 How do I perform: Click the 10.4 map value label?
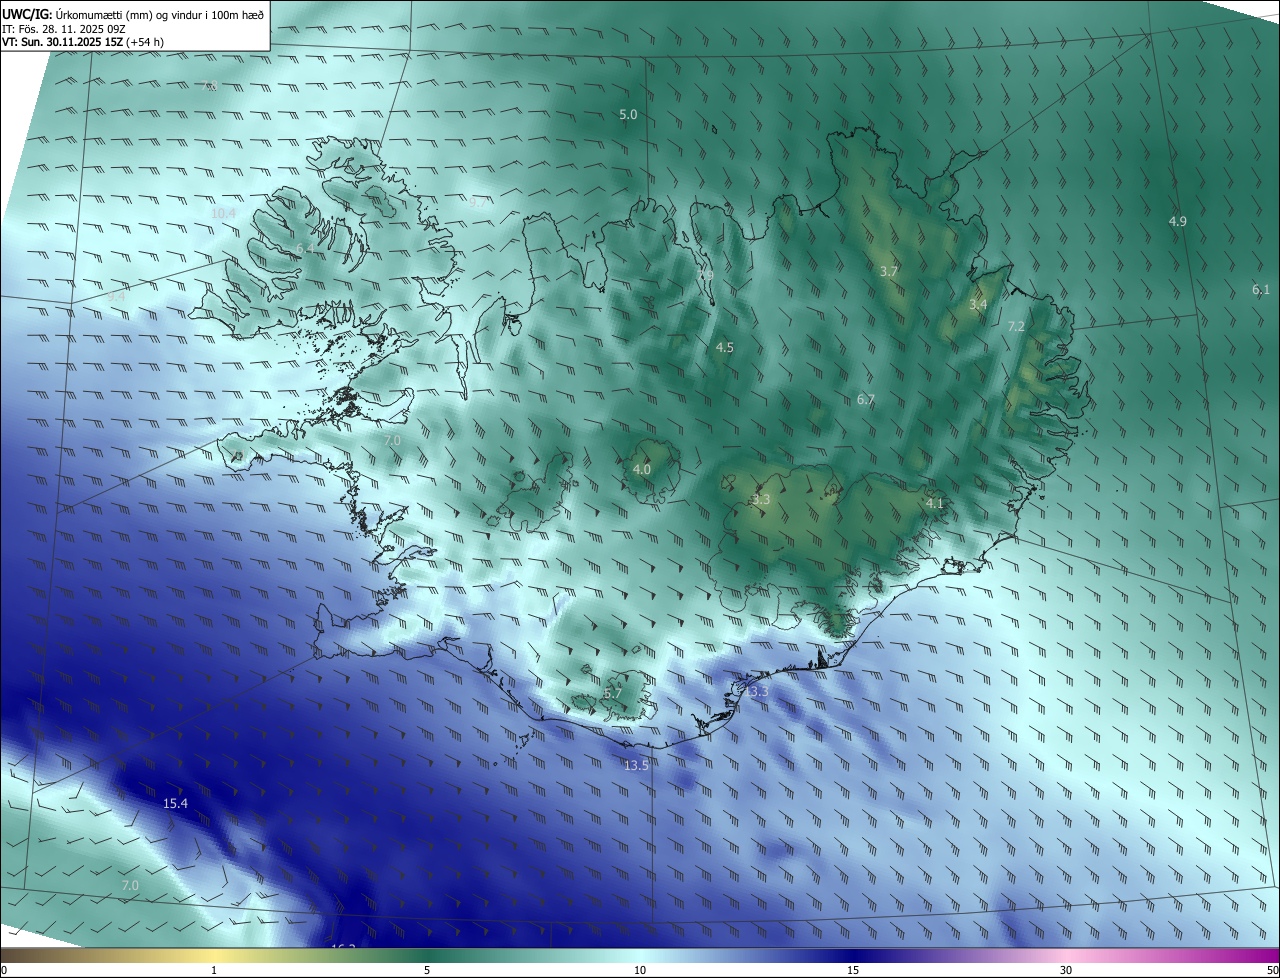tap(223, 213)
